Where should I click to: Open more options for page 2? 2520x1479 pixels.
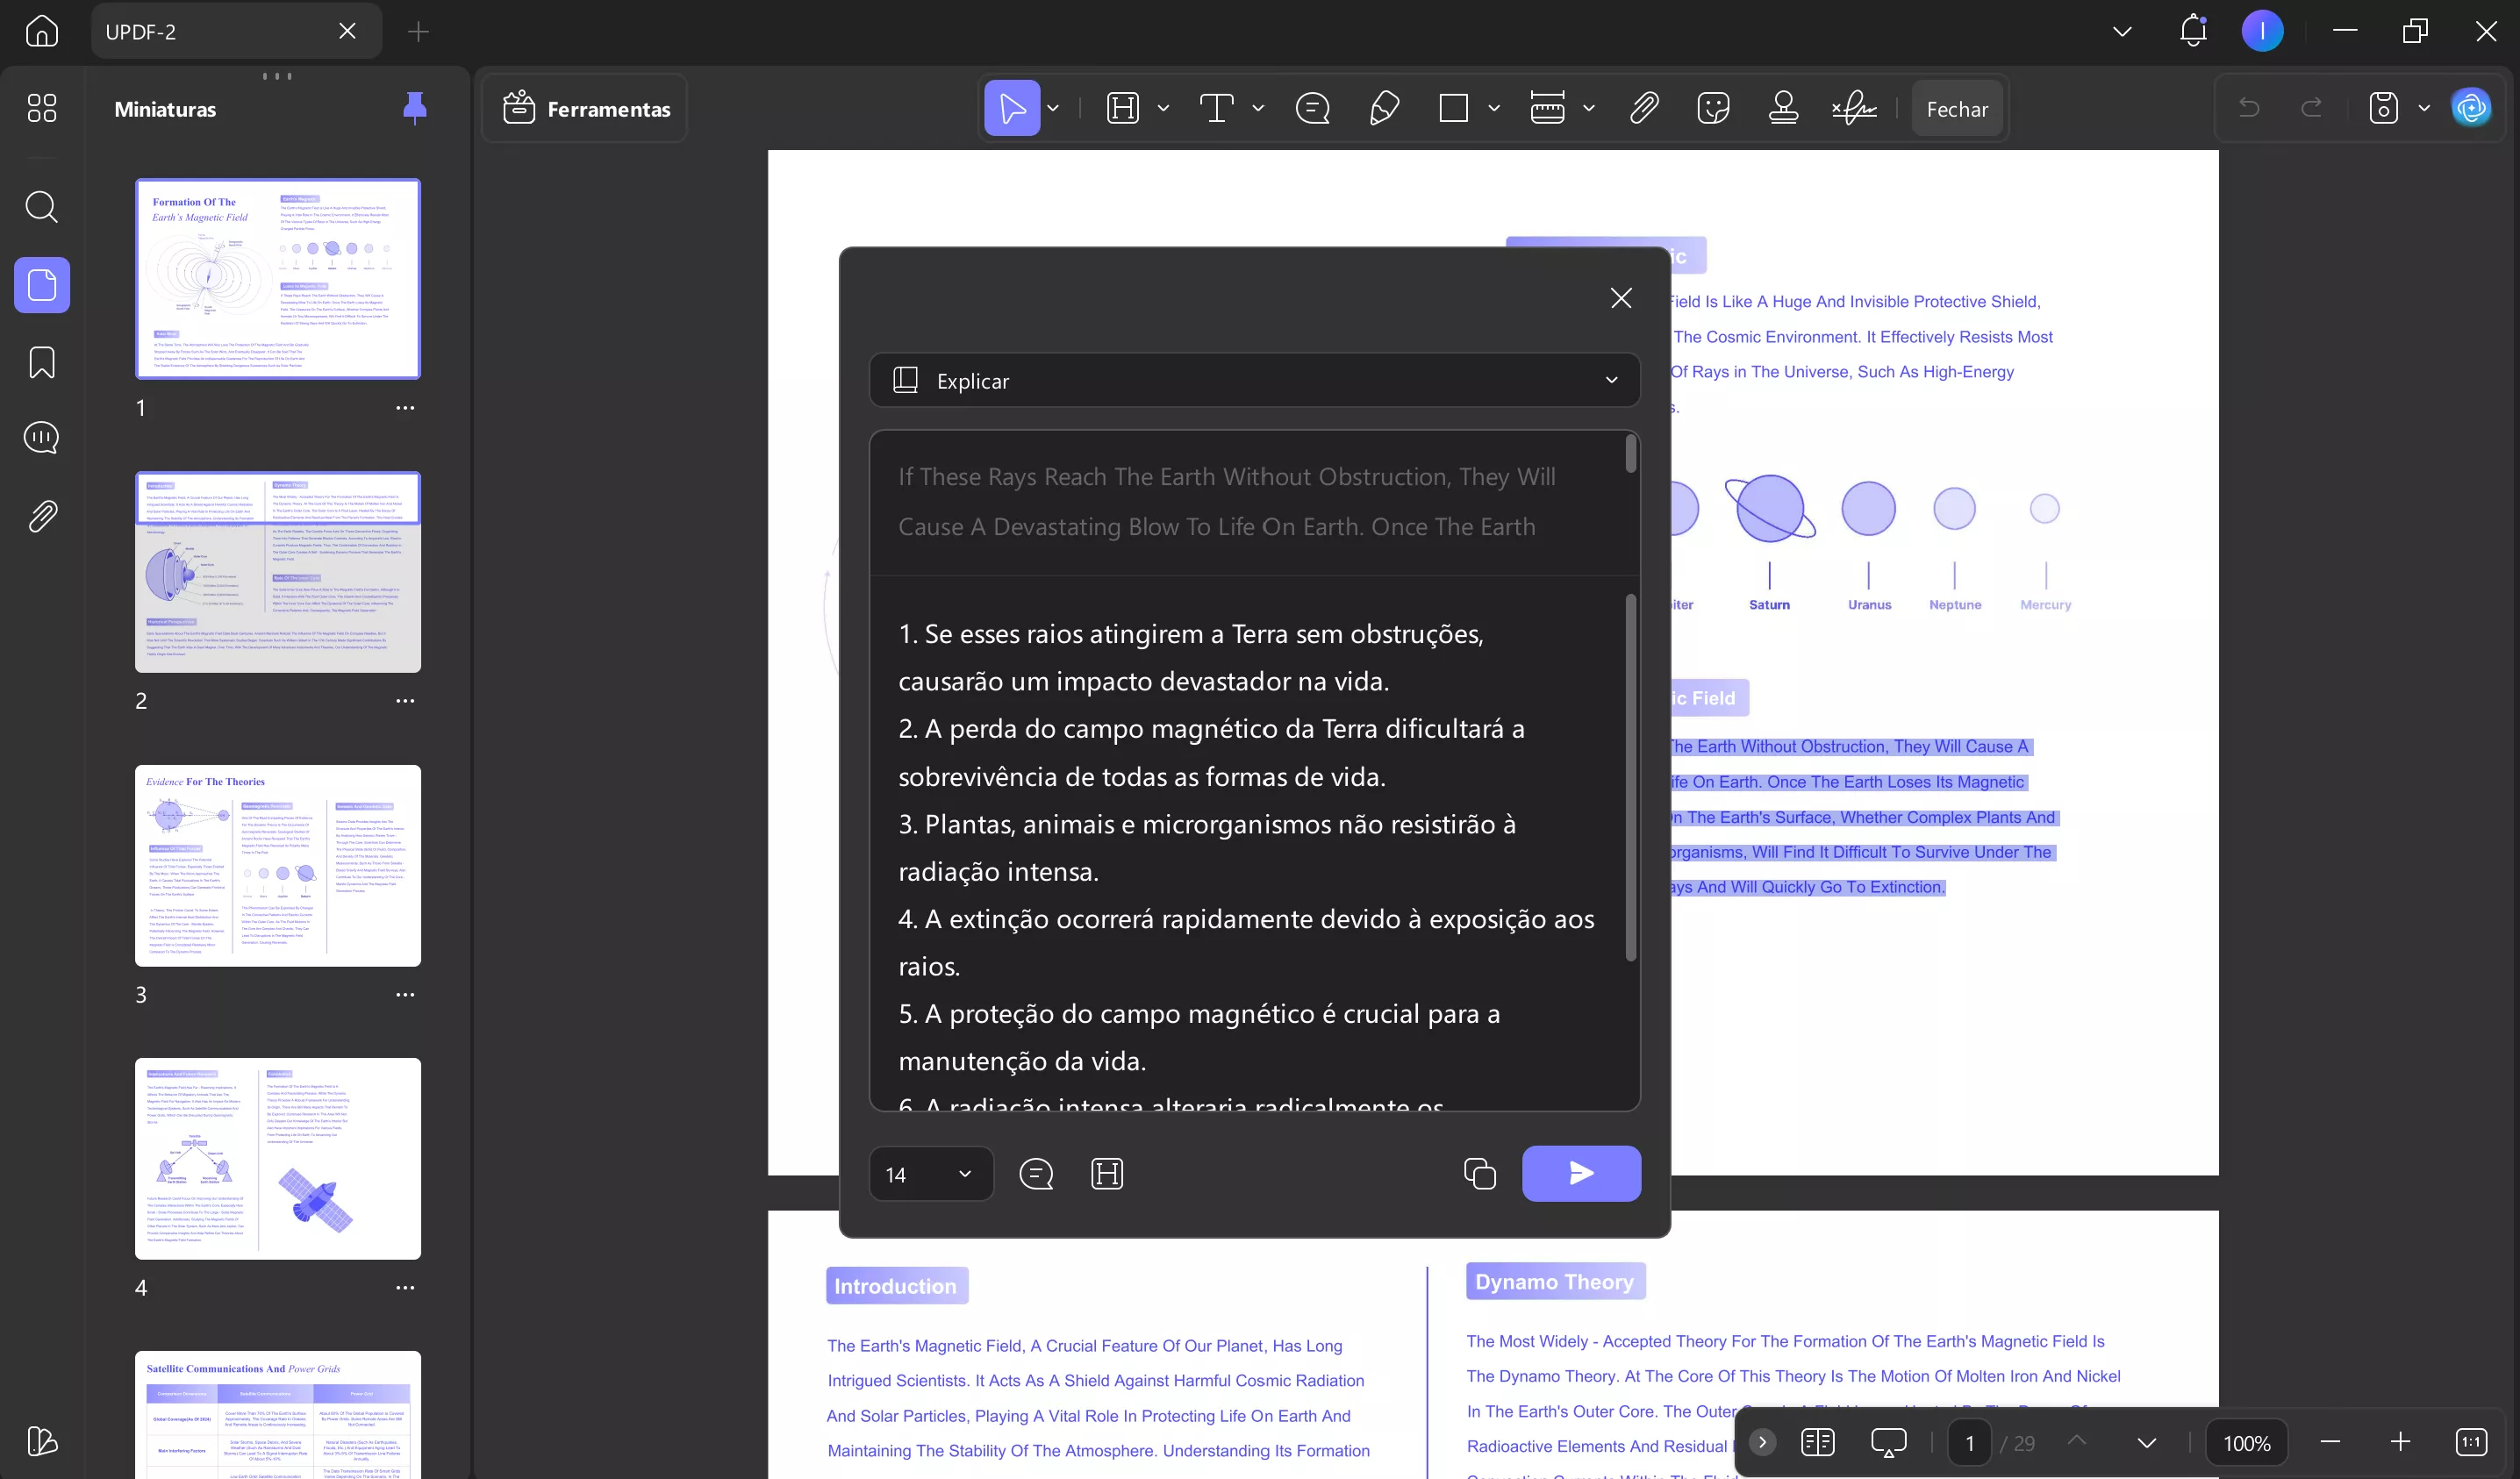coord(405,701)
